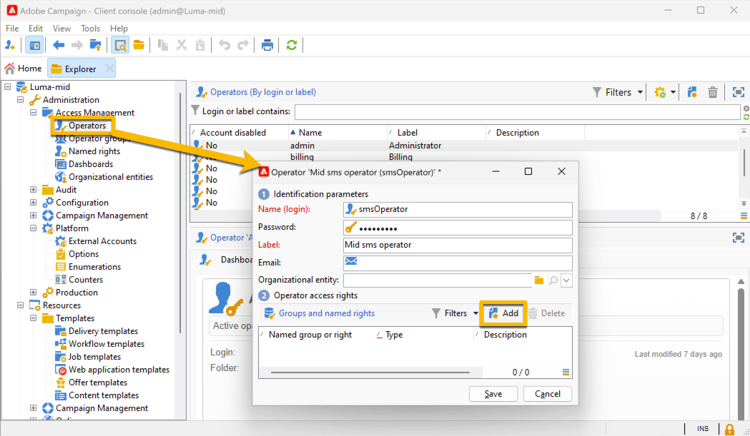Click the undo arrow icon
This screenshot has width=750, height=436.
point(224,45)
